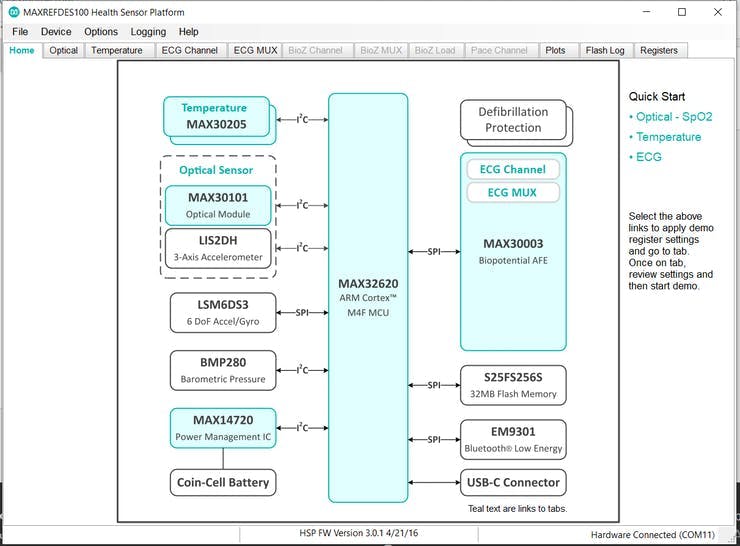Click the ECG quick start link

coord(648,157)
